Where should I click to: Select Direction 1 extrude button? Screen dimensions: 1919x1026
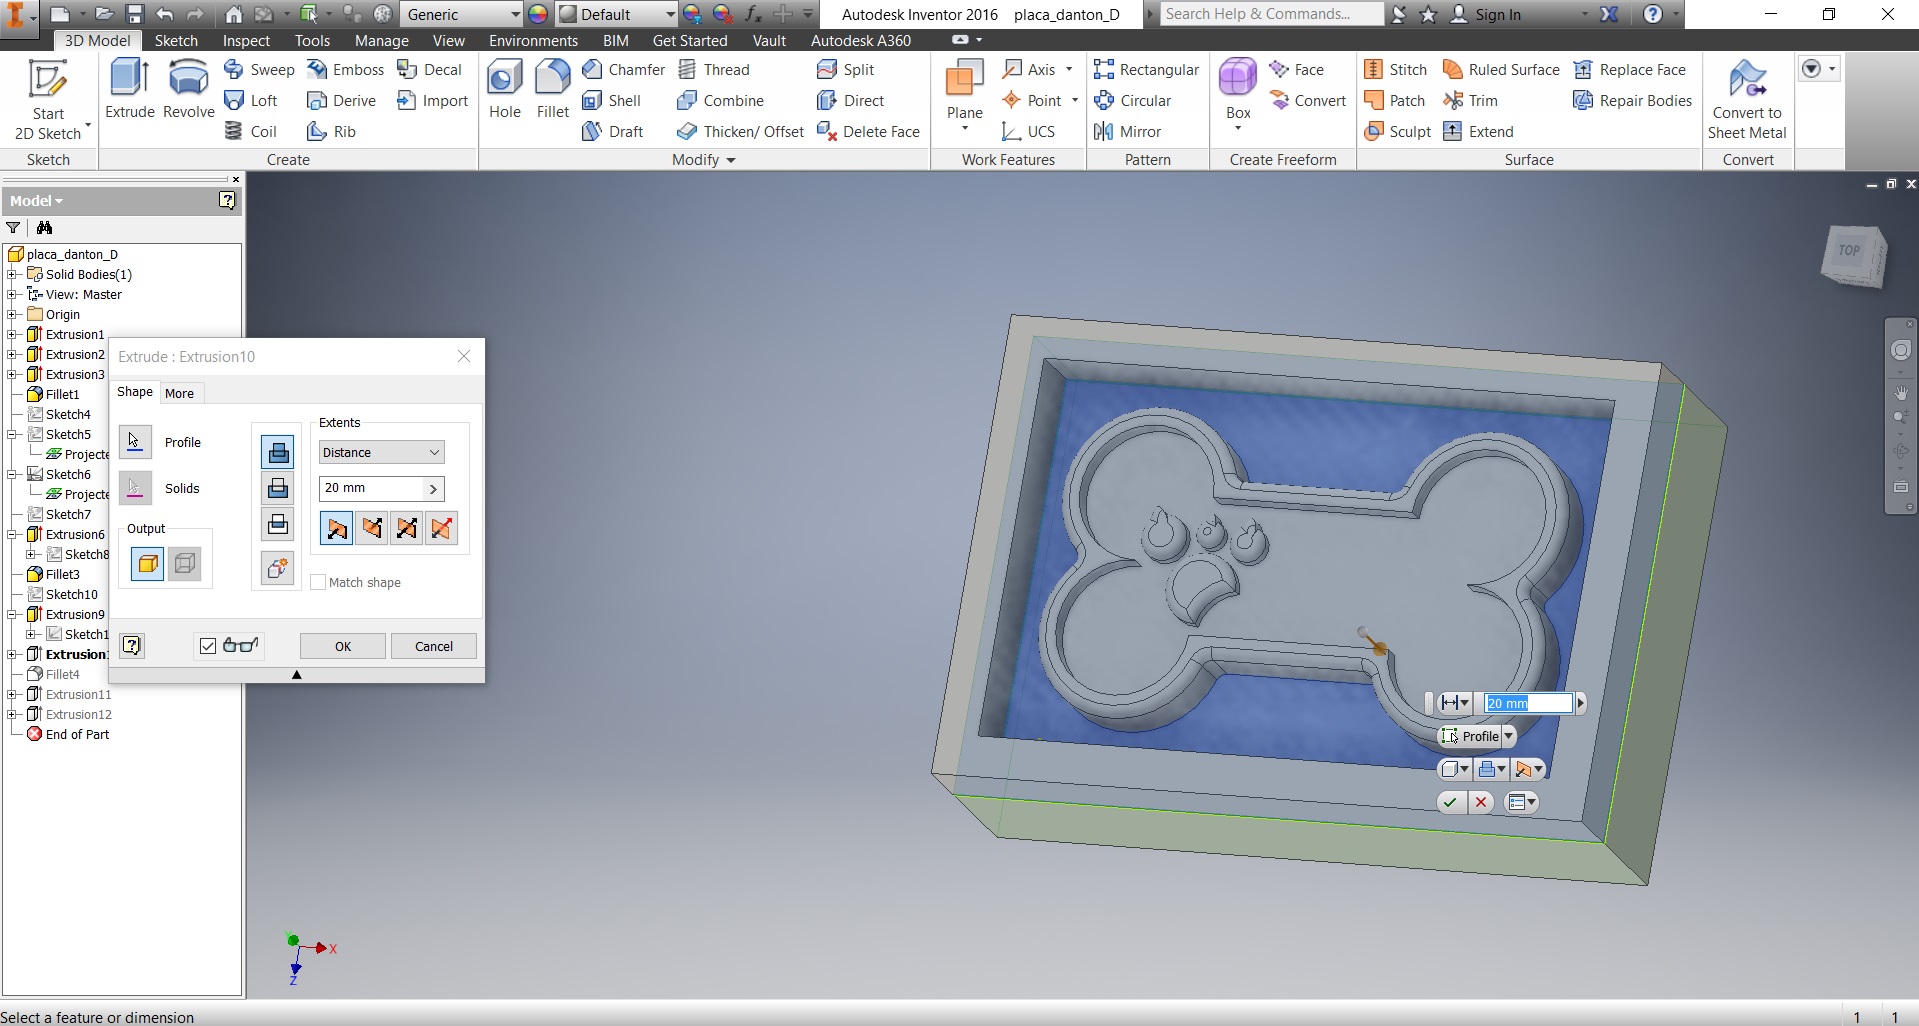pyautogui.click(x=336, y=528)
